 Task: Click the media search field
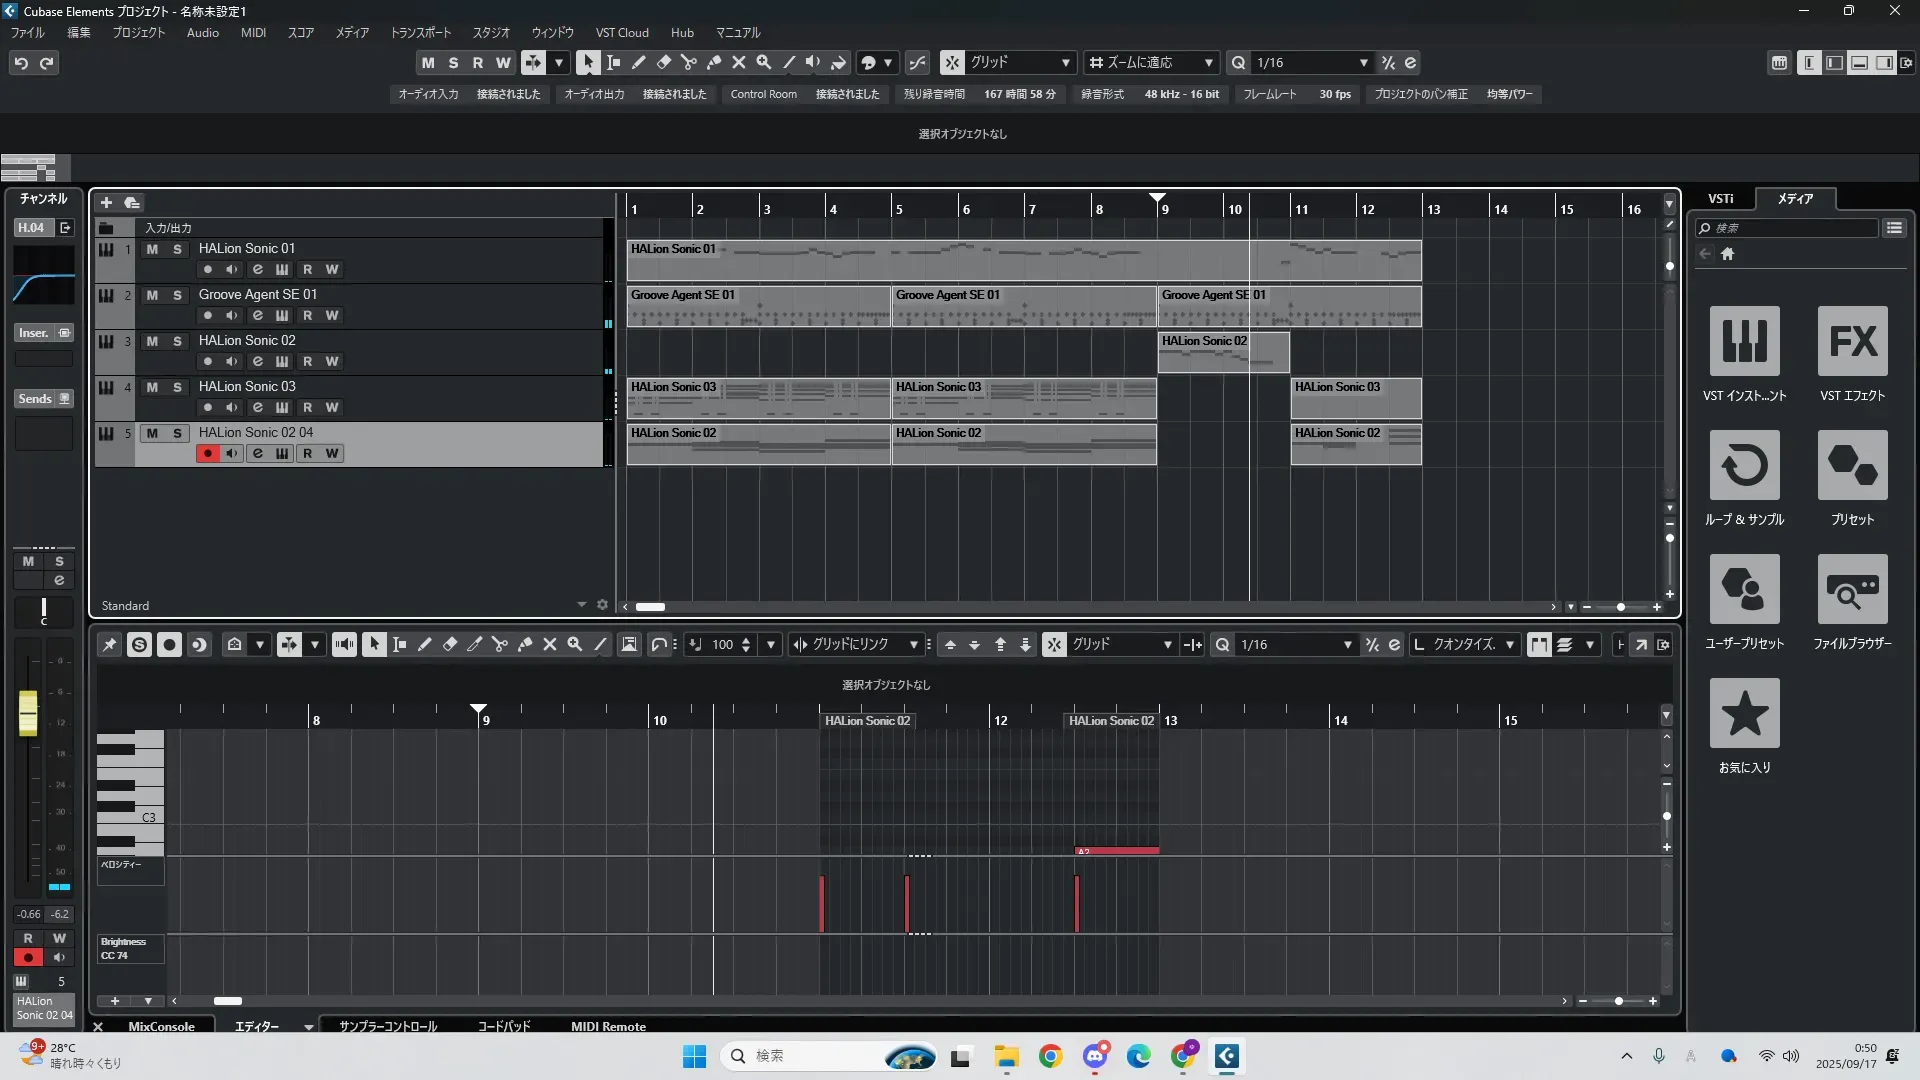coord(1790,228)
